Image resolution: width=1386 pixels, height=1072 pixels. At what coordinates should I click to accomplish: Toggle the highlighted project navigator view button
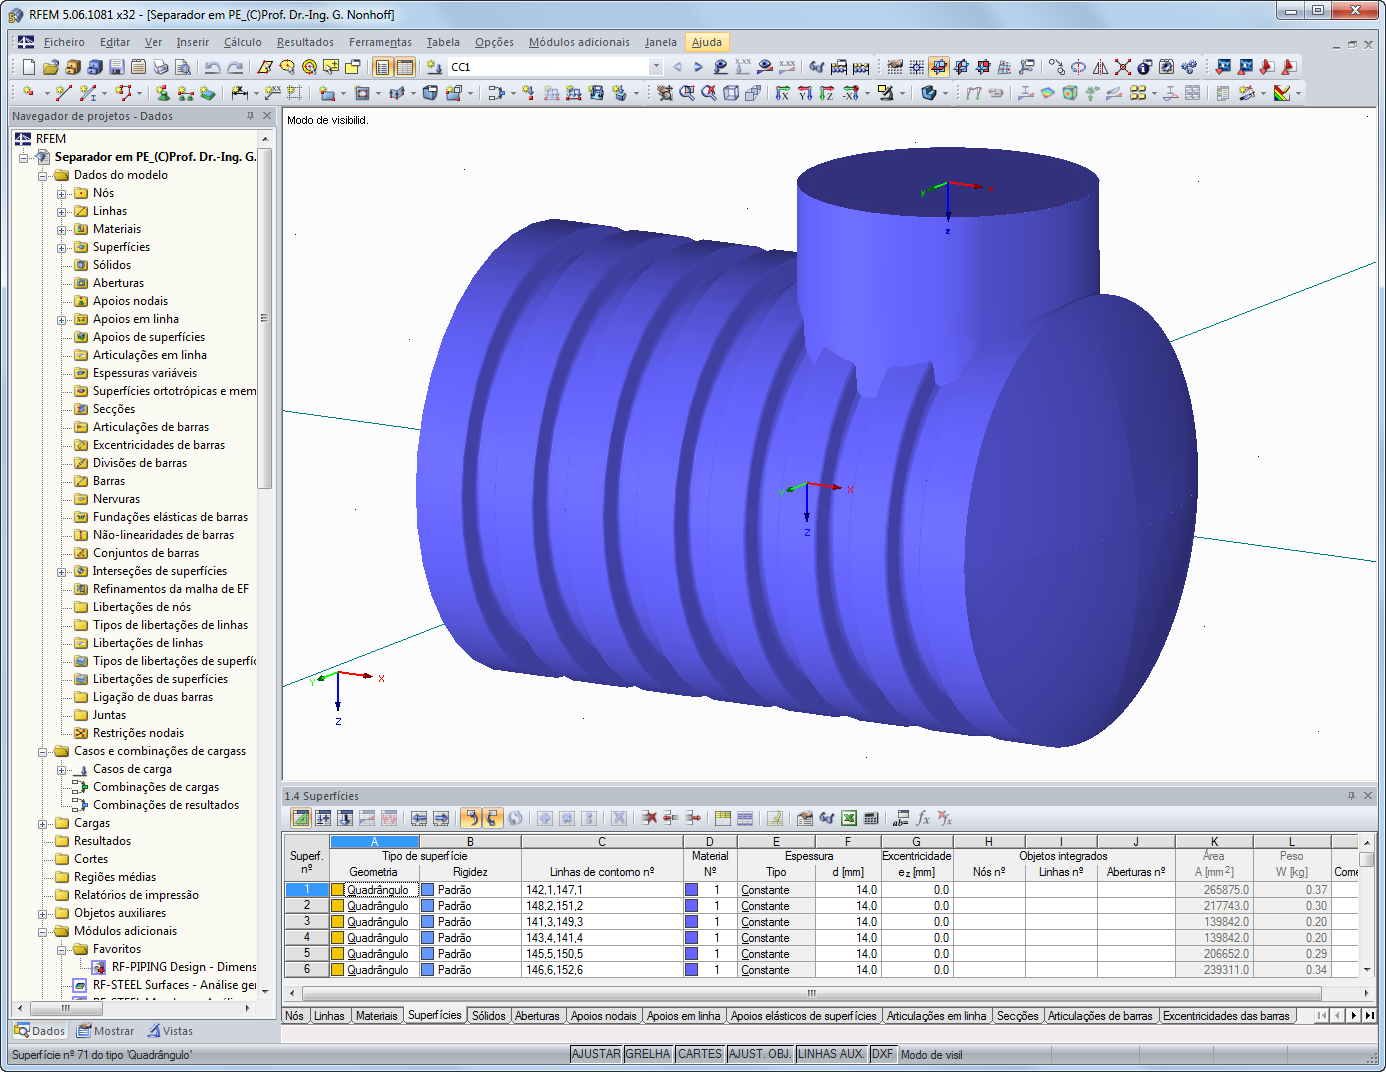[x=382, y=67]
